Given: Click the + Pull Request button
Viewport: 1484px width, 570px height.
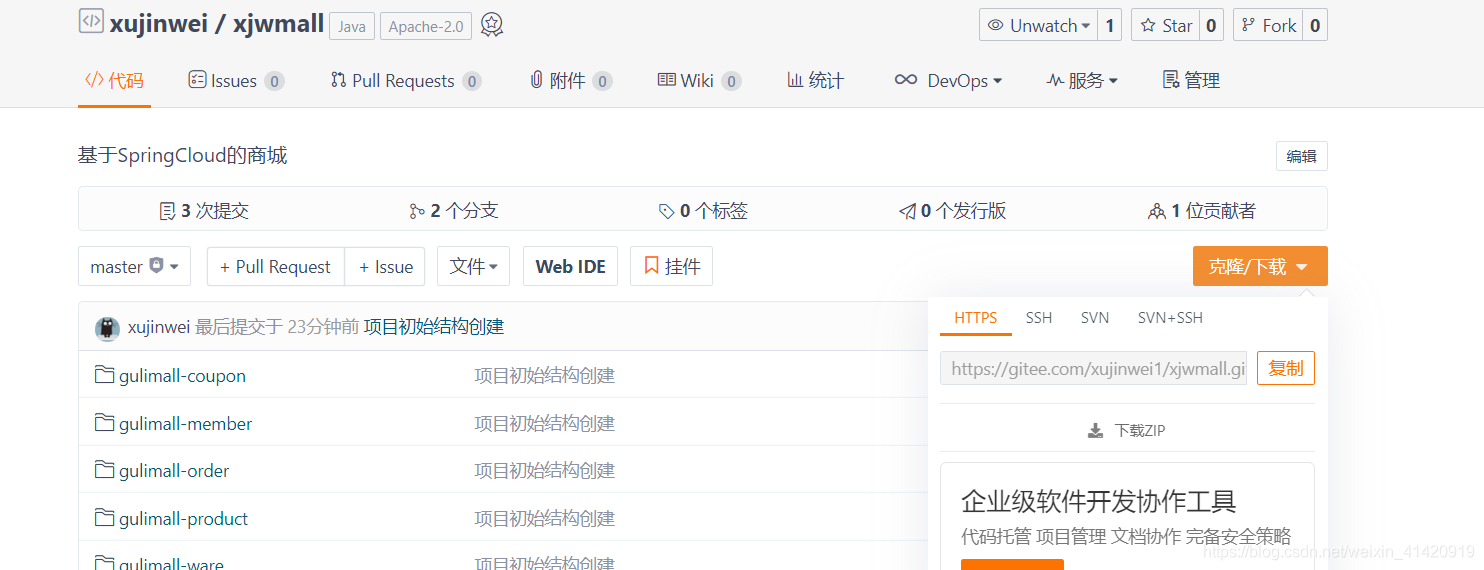Looking at the screenshot, I should [x=276, y=267].
